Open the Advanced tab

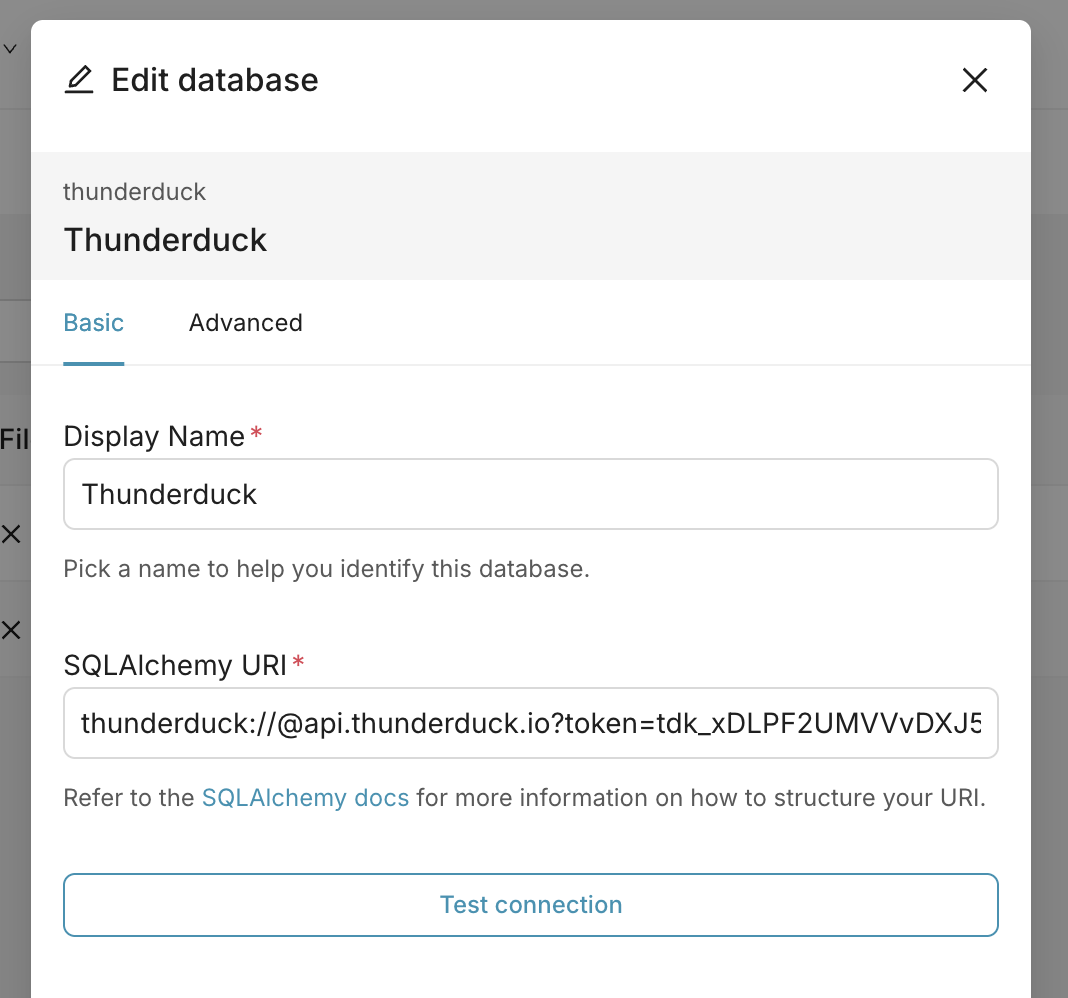point(245,322)
